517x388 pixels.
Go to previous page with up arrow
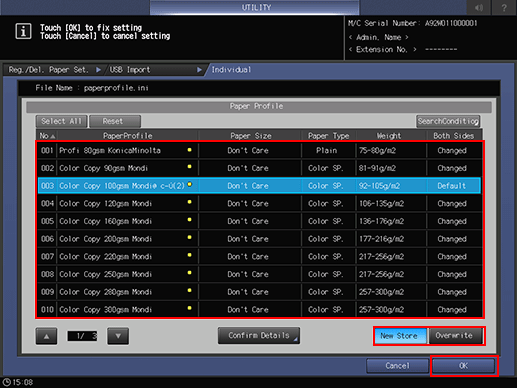coord(46,336)
